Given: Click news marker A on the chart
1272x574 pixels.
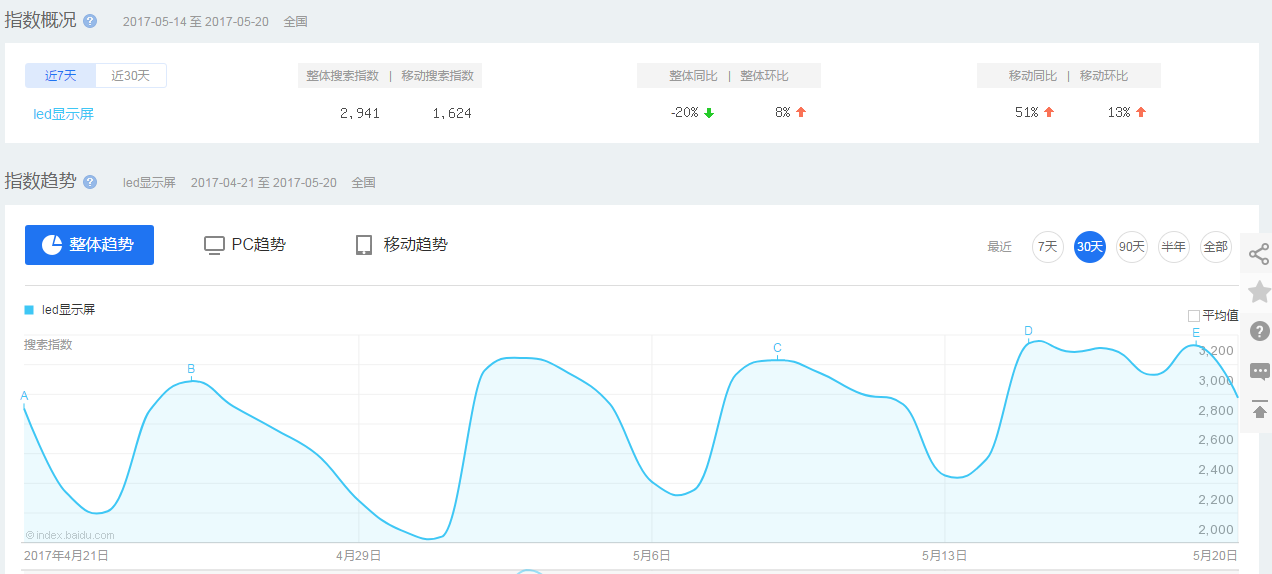Looking at the screenshot, I should (x=24, y=396).
